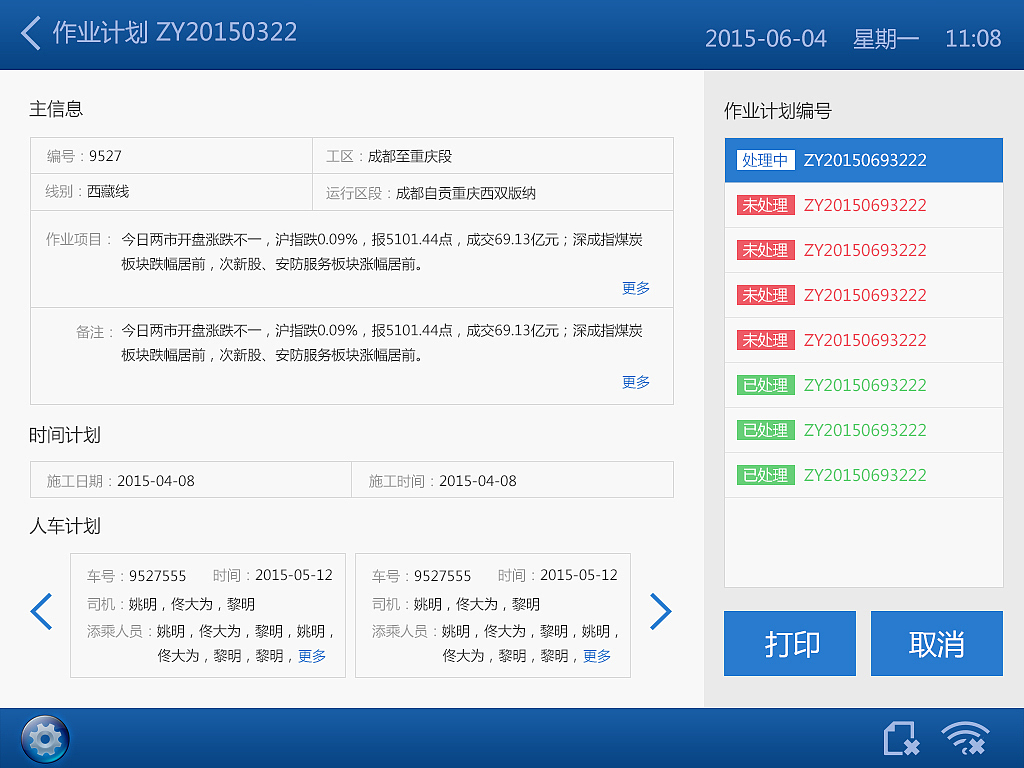The width and height of the screenshot is (1024, 768).
Task: Click the 线别：西藏线 cell
Action: [x=172, y=192]
